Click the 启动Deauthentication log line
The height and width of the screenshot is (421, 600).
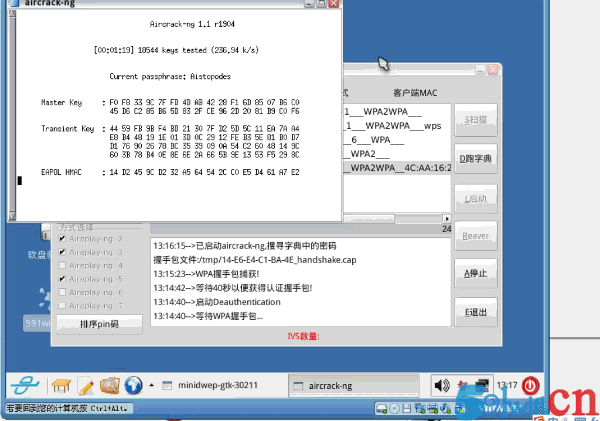(x=217, y=302)
